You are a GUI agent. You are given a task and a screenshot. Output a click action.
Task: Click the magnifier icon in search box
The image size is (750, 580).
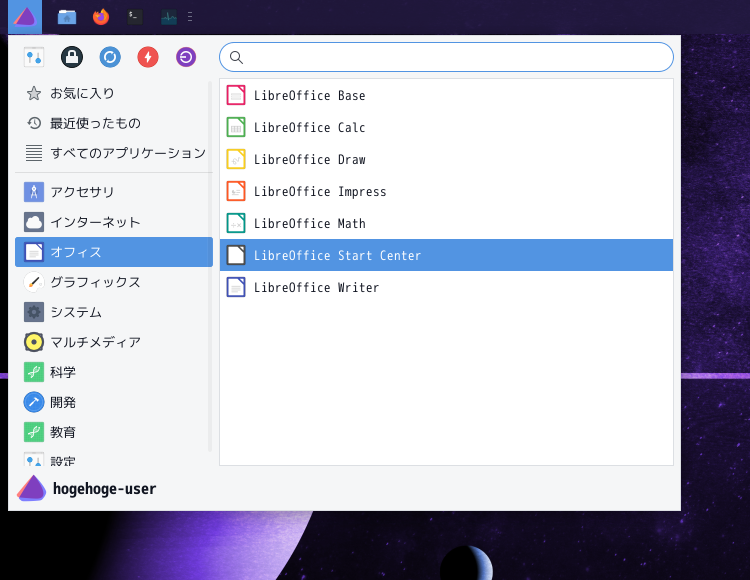[x=236, y=57]
